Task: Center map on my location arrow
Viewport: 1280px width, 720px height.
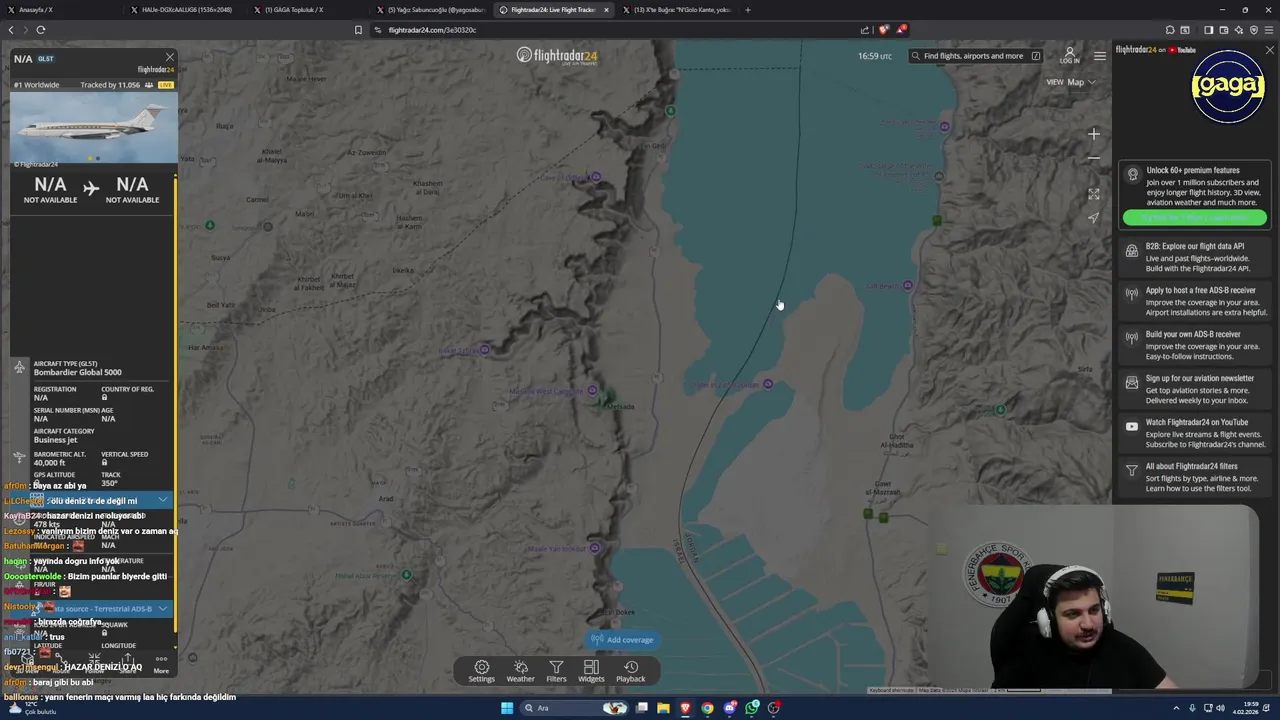Action: tap(1094, 217)
